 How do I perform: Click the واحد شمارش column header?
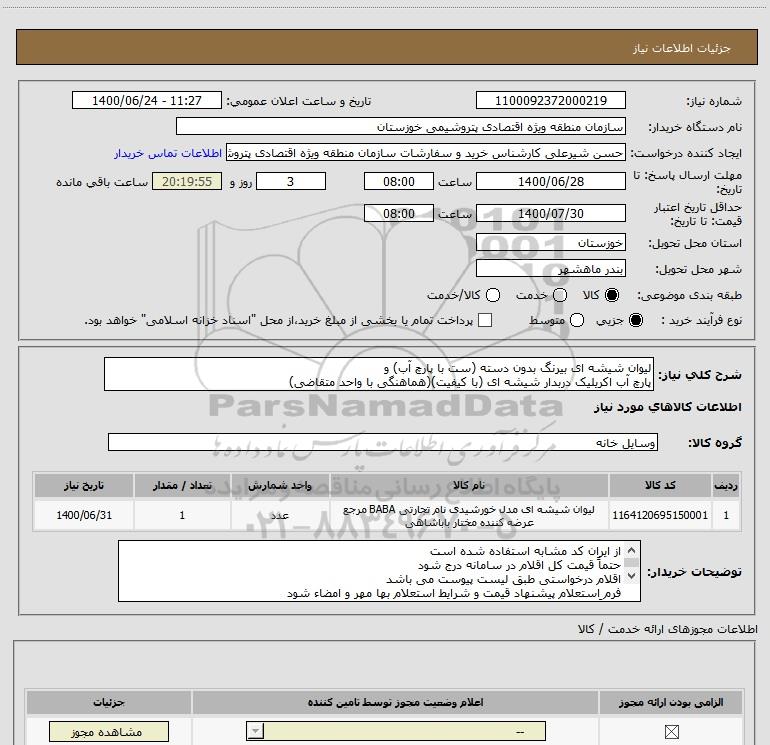coord(280,485)
